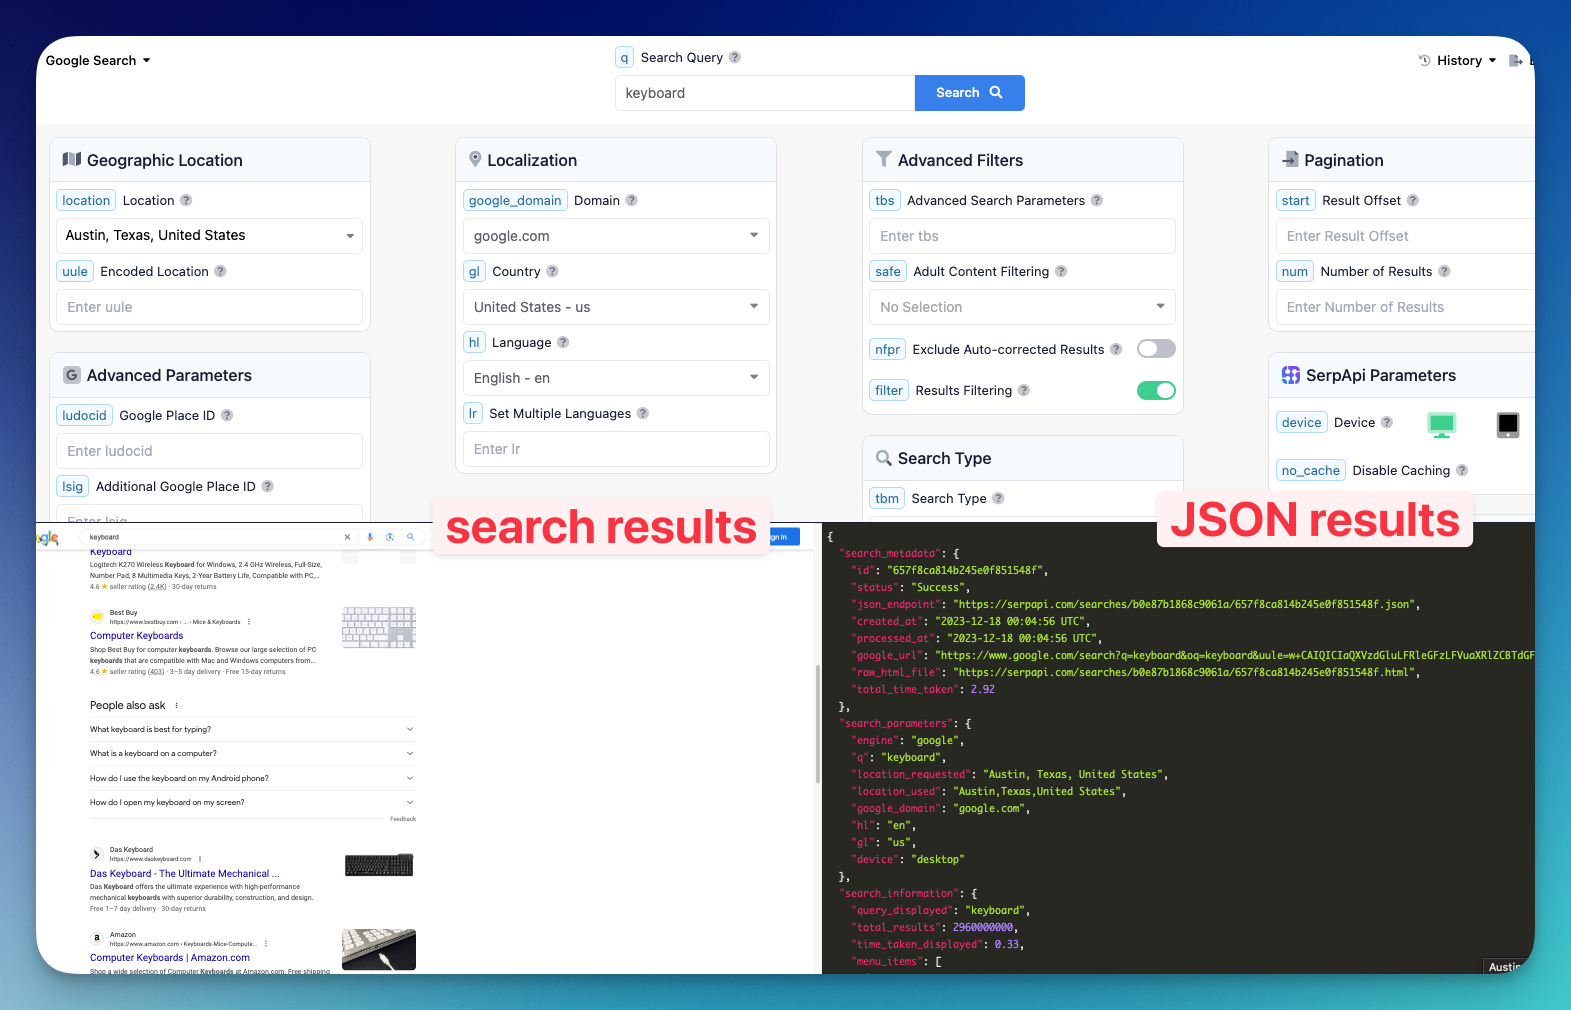Click the export icon beside History

point(1515,61)
